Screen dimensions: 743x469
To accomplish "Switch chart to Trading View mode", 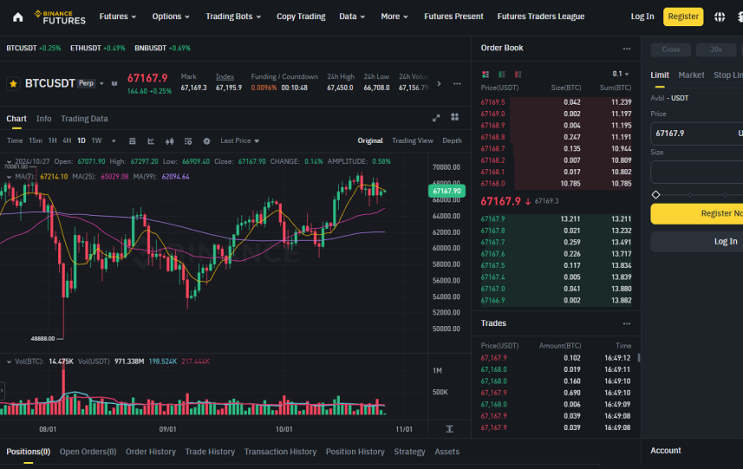I will tap(412, 141).
